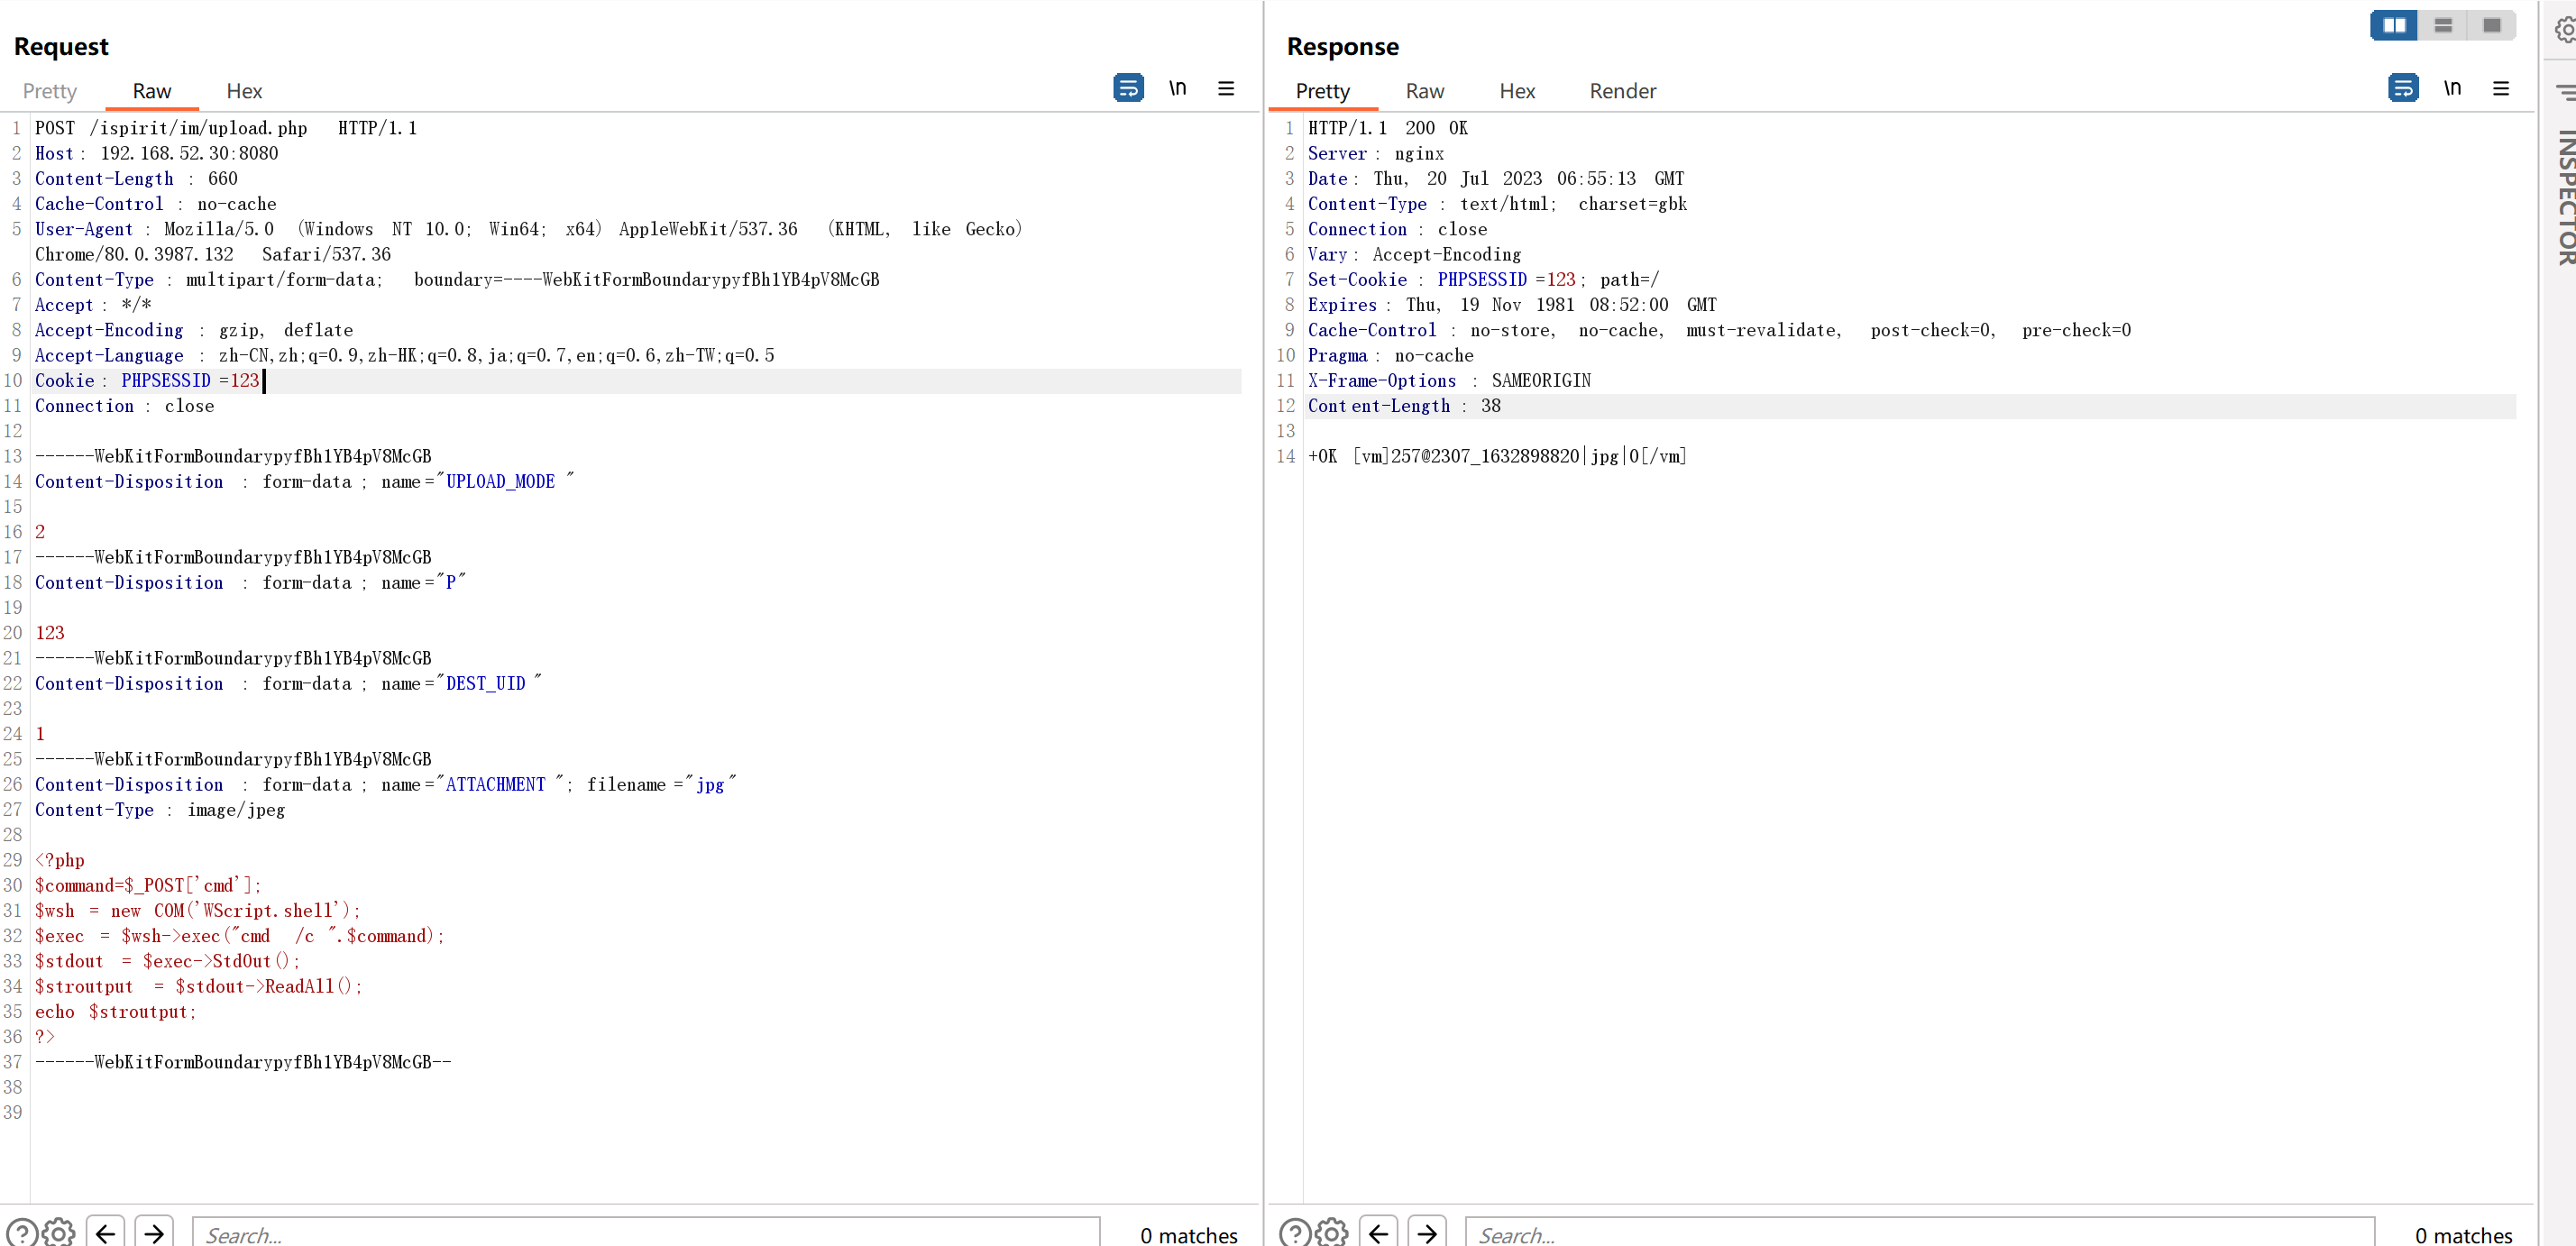
Task: Expand the INSPECTOR side panel
Action: (2566, 197)
